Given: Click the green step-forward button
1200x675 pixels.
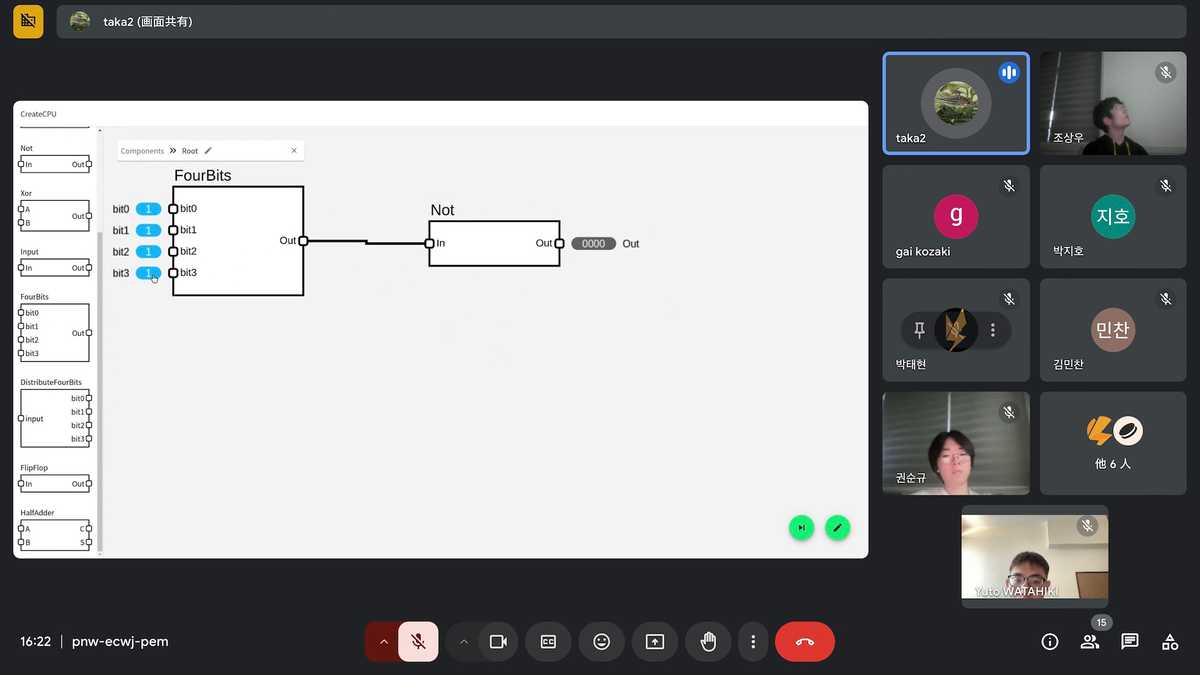Looking at the screenshot, I should [x=801, y=528].
